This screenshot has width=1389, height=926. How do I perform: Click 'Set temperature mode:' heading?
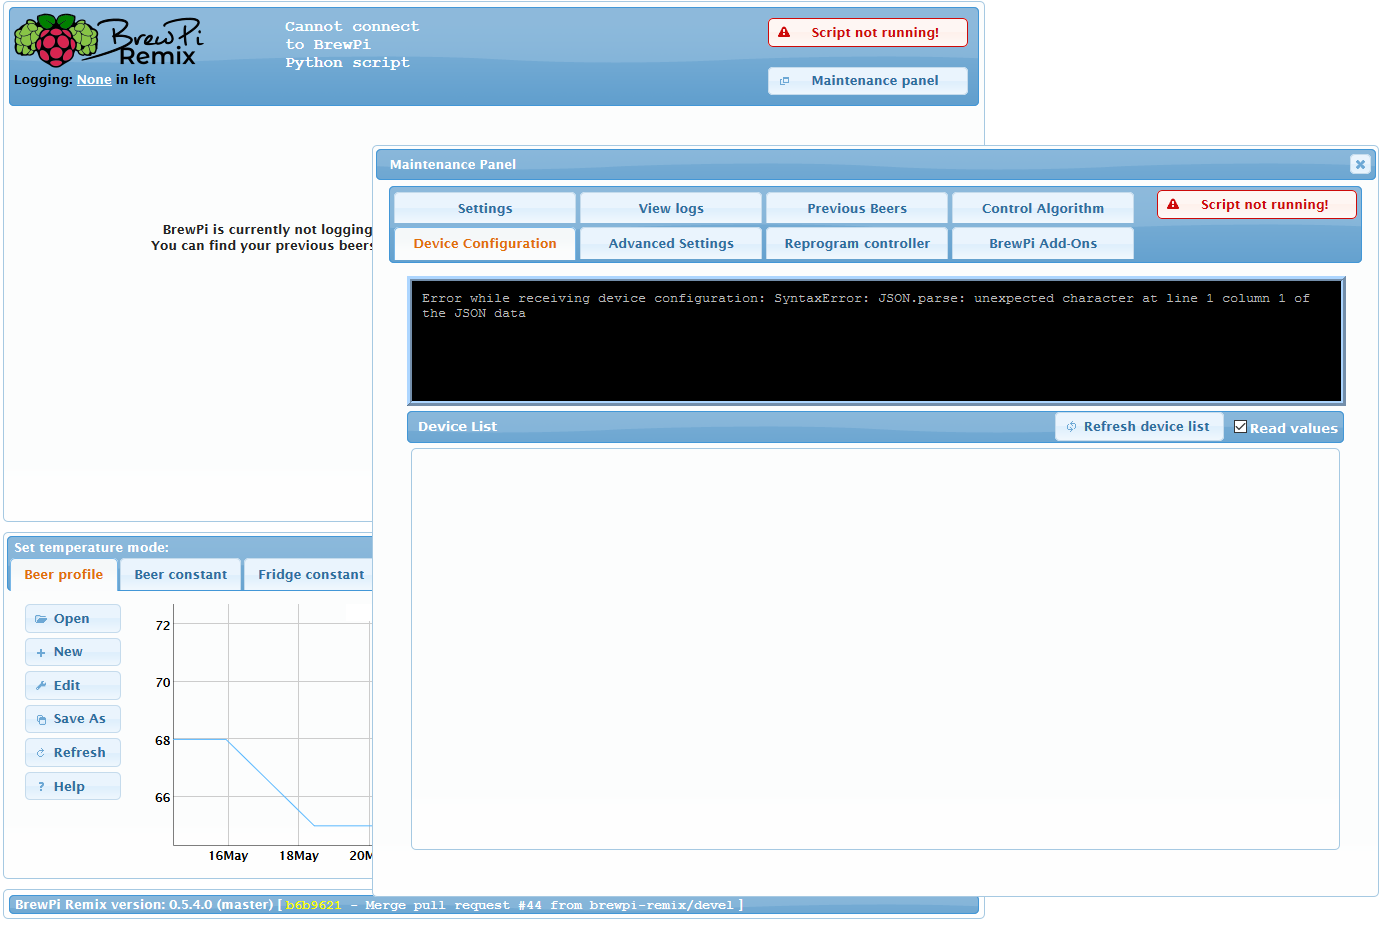pyautogui.click(x=92, y=548)
